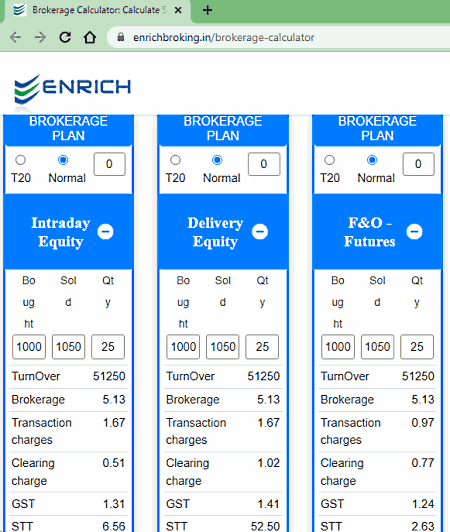This screenshot has height=532, width=450.
Task: Click Intraday Equity GST value 1.31
Action: coord(114,504)
